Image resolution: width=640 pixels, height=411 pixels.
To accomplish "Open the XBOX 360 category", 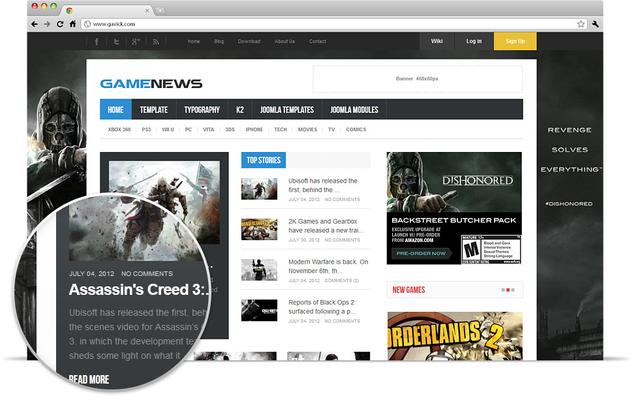I will point(119,129).
